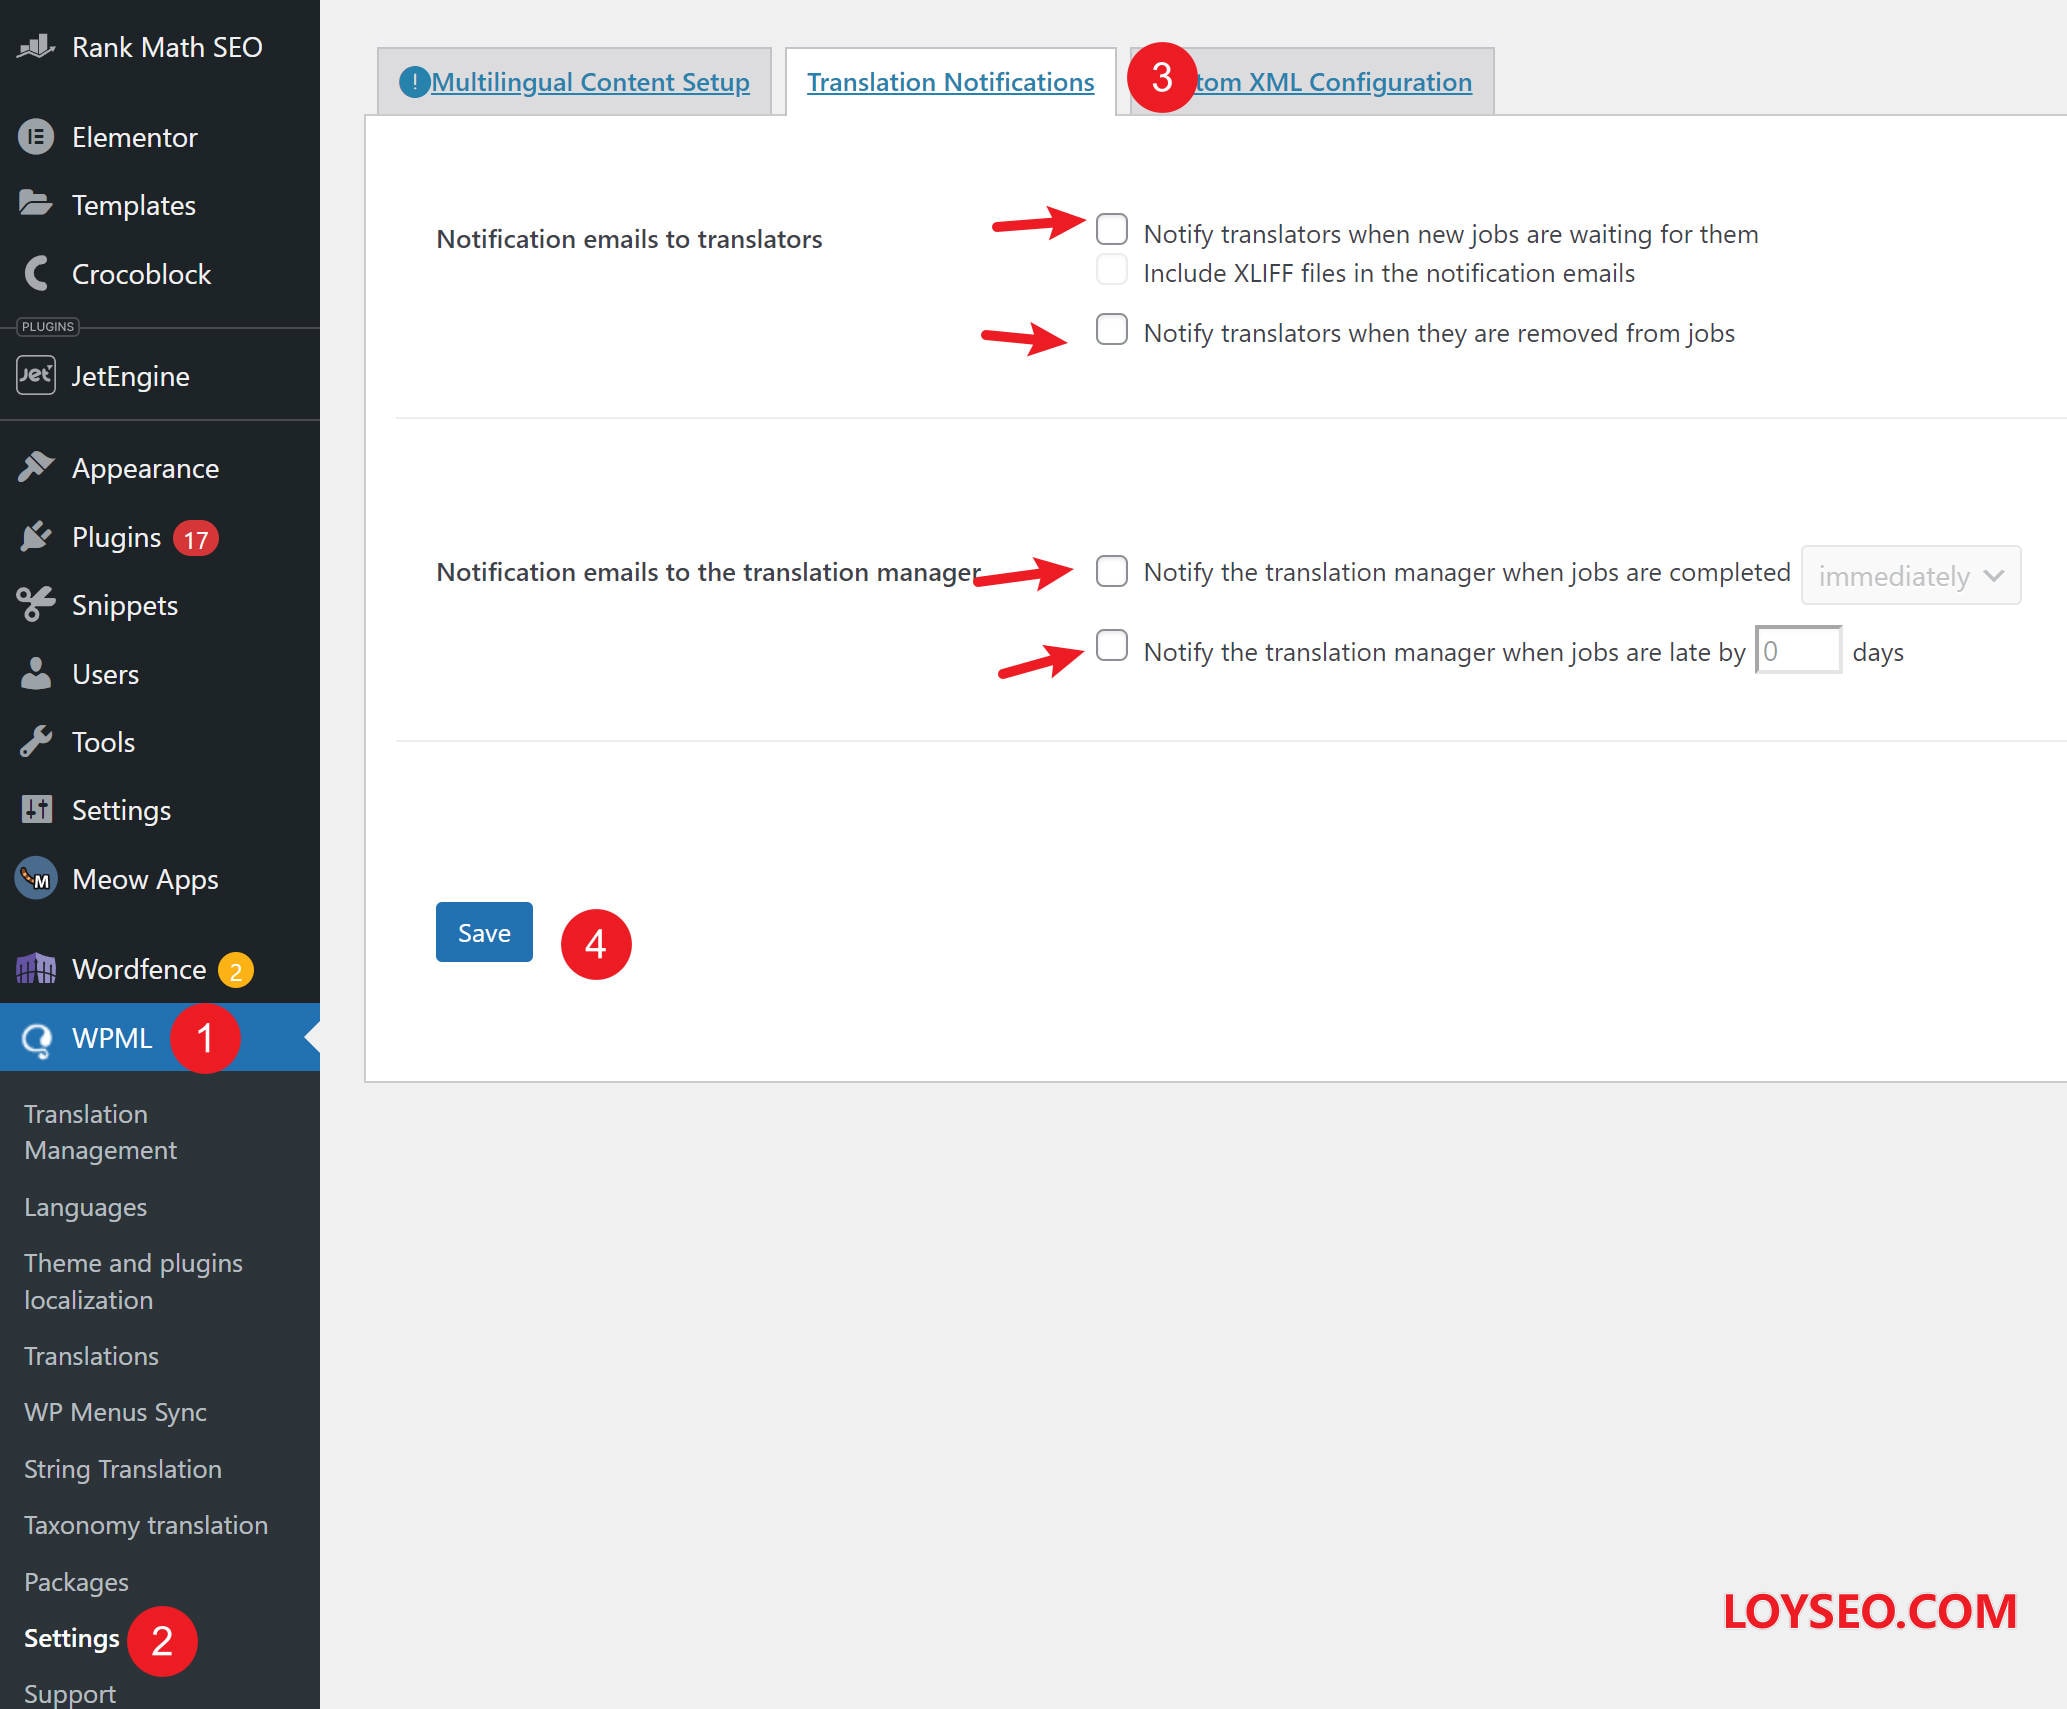Toggle Include XLIFF files in notification emails
2067x1709 pixels.
click(x=1111, y=271)
